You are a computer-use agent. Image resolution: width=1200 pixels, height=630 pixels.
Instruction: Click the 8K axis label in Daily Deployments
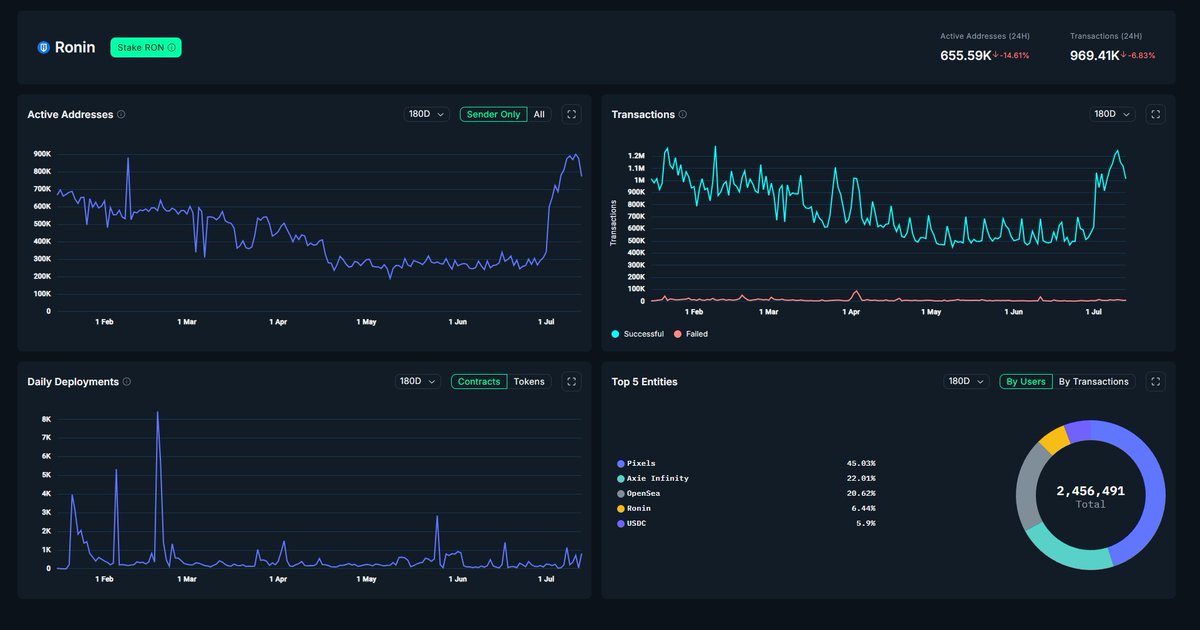(46, 419)
